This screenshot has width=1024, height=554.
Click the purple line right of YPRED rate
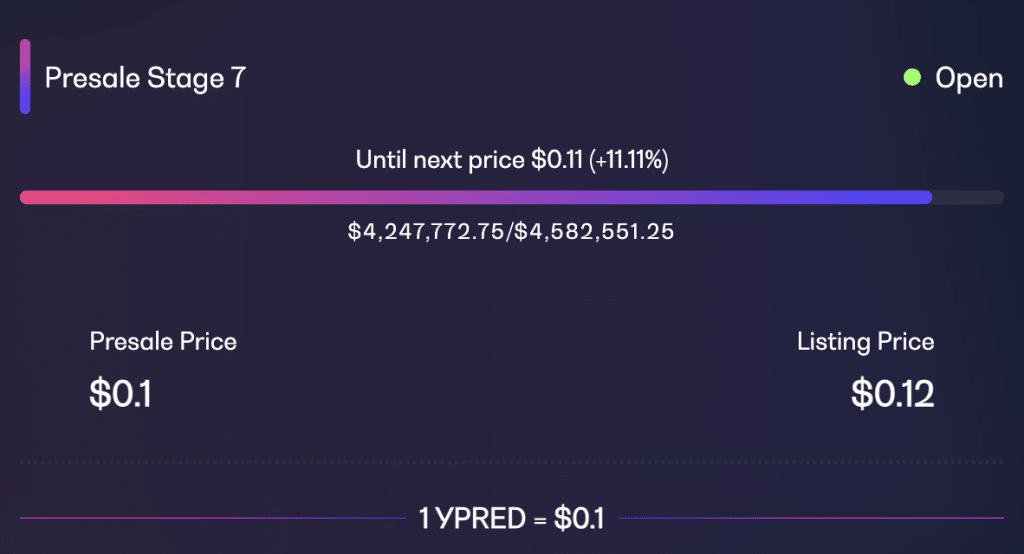[810, 518]
